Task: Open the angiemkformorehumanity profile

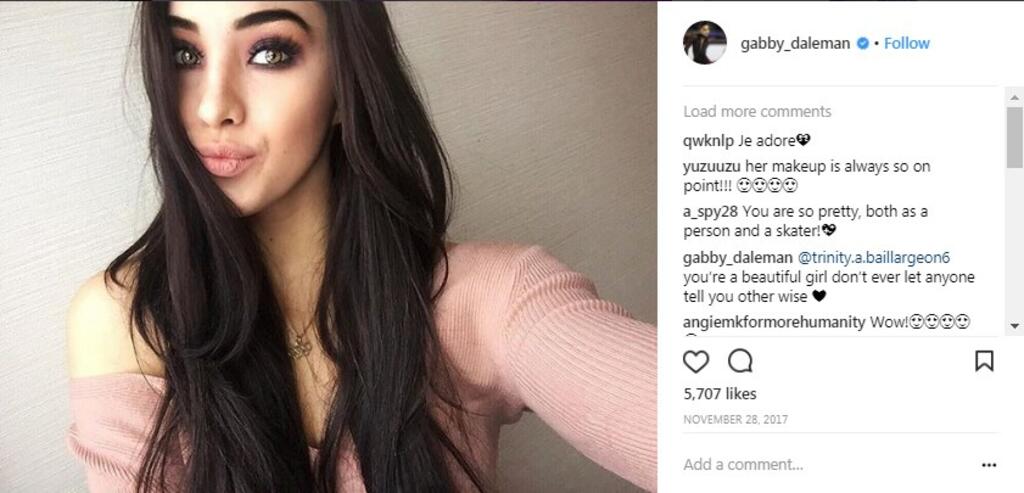Action: pos(774,323)
